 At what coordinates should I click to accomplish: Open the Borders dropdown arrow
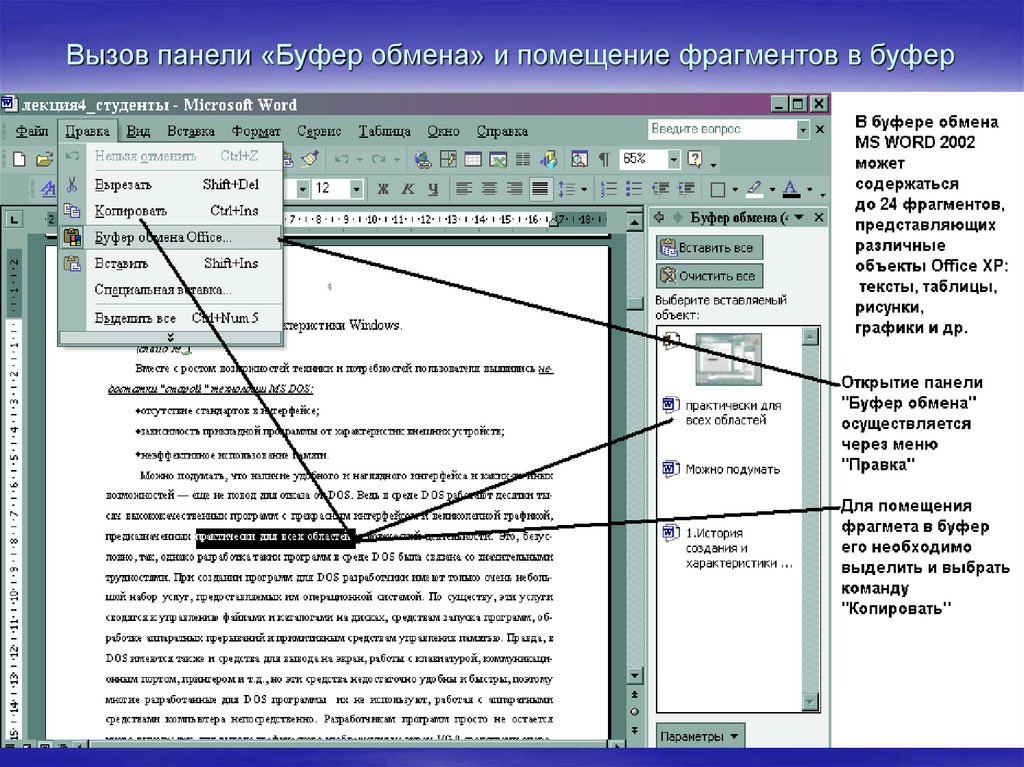(x=735, y=190)
